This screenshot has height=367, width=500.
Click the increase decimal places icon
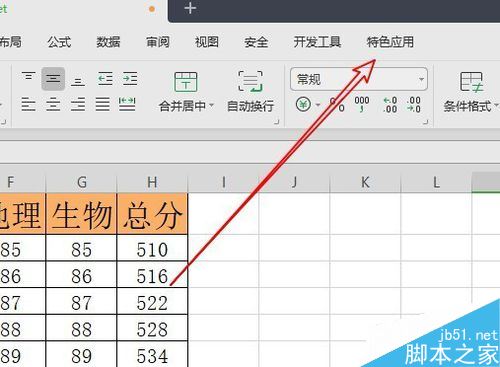390,105
